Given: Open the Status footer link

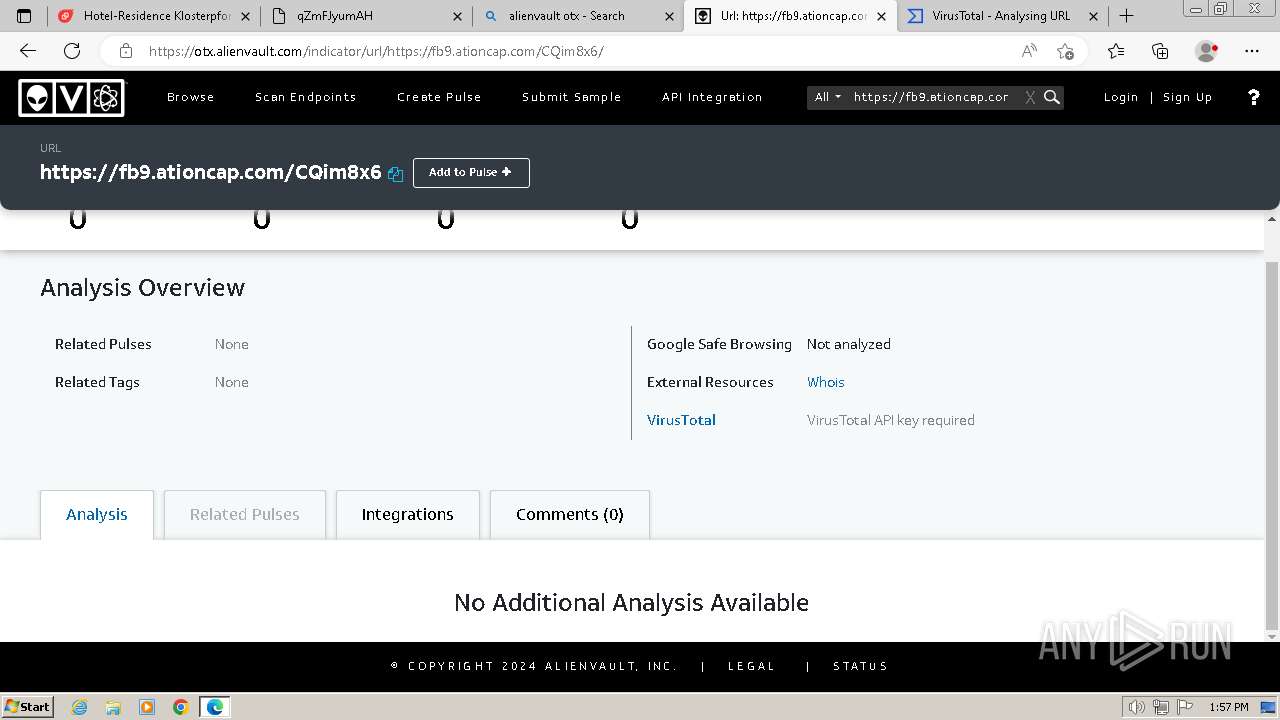Looking at the screenshot, I should coord(861,666).
